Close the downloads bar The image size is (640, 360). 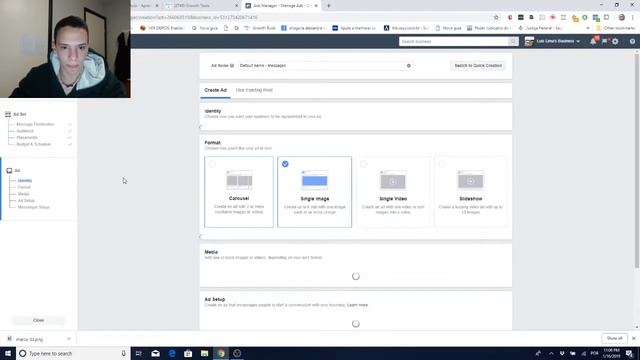(633, 339)
